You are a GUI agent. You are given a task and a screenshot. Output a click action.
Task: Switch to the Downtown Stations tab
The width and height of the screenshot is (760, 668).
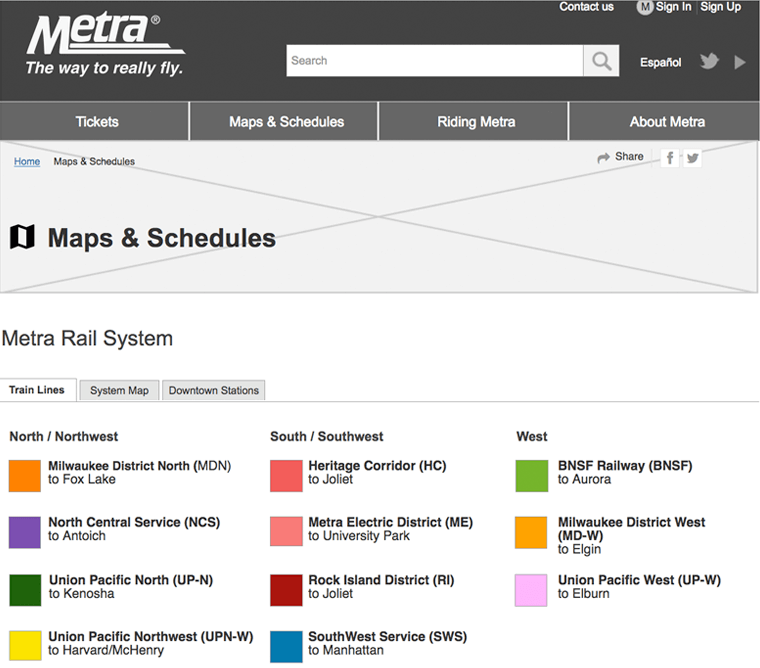pyautogui.click(x=214, y=391)
